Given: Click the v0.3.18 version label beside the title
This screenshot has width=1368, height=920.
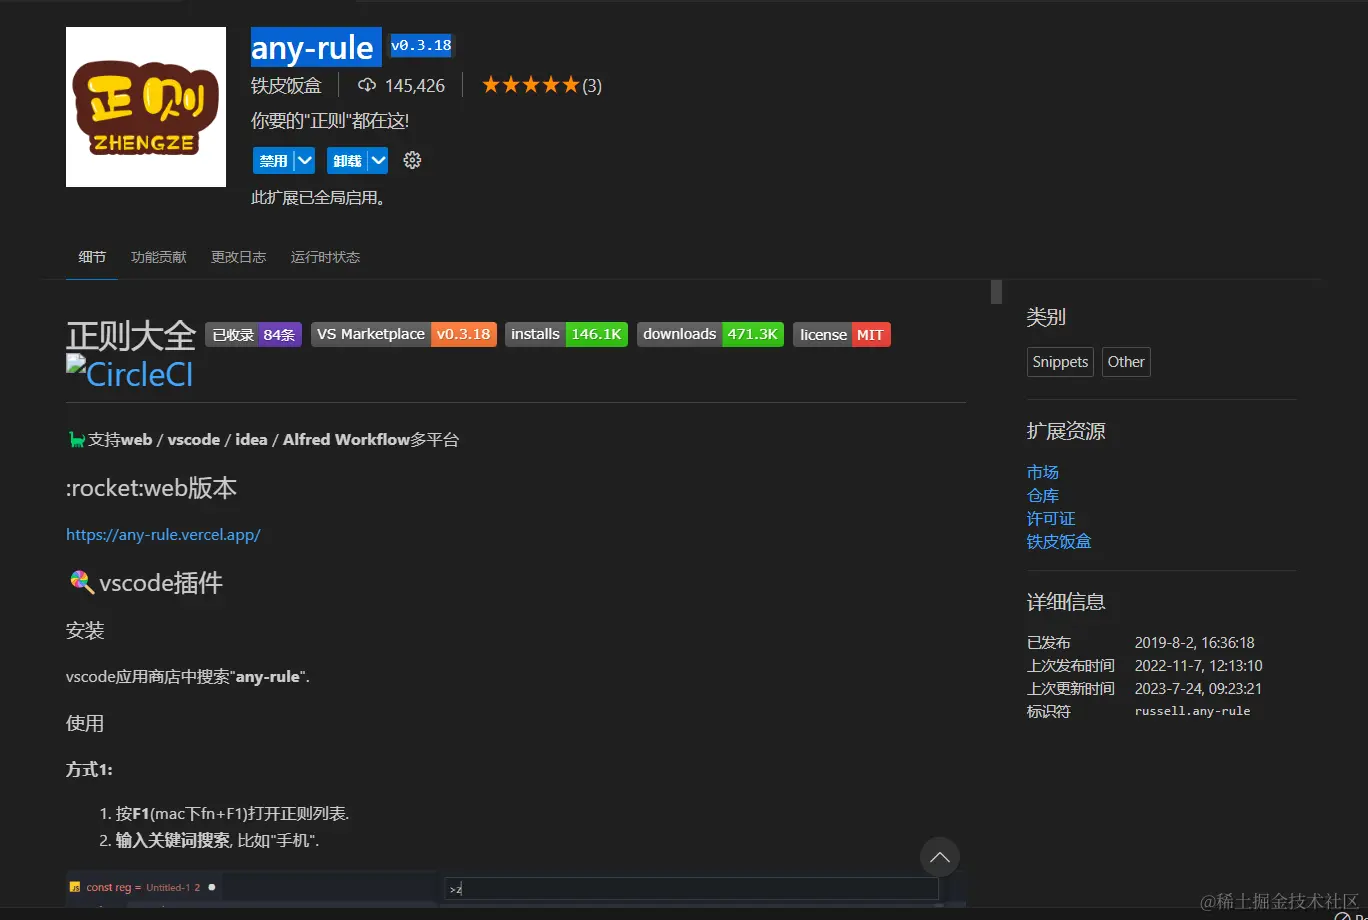Looking at the screenshot, I should pyautogui.click(x=421, y=45).
